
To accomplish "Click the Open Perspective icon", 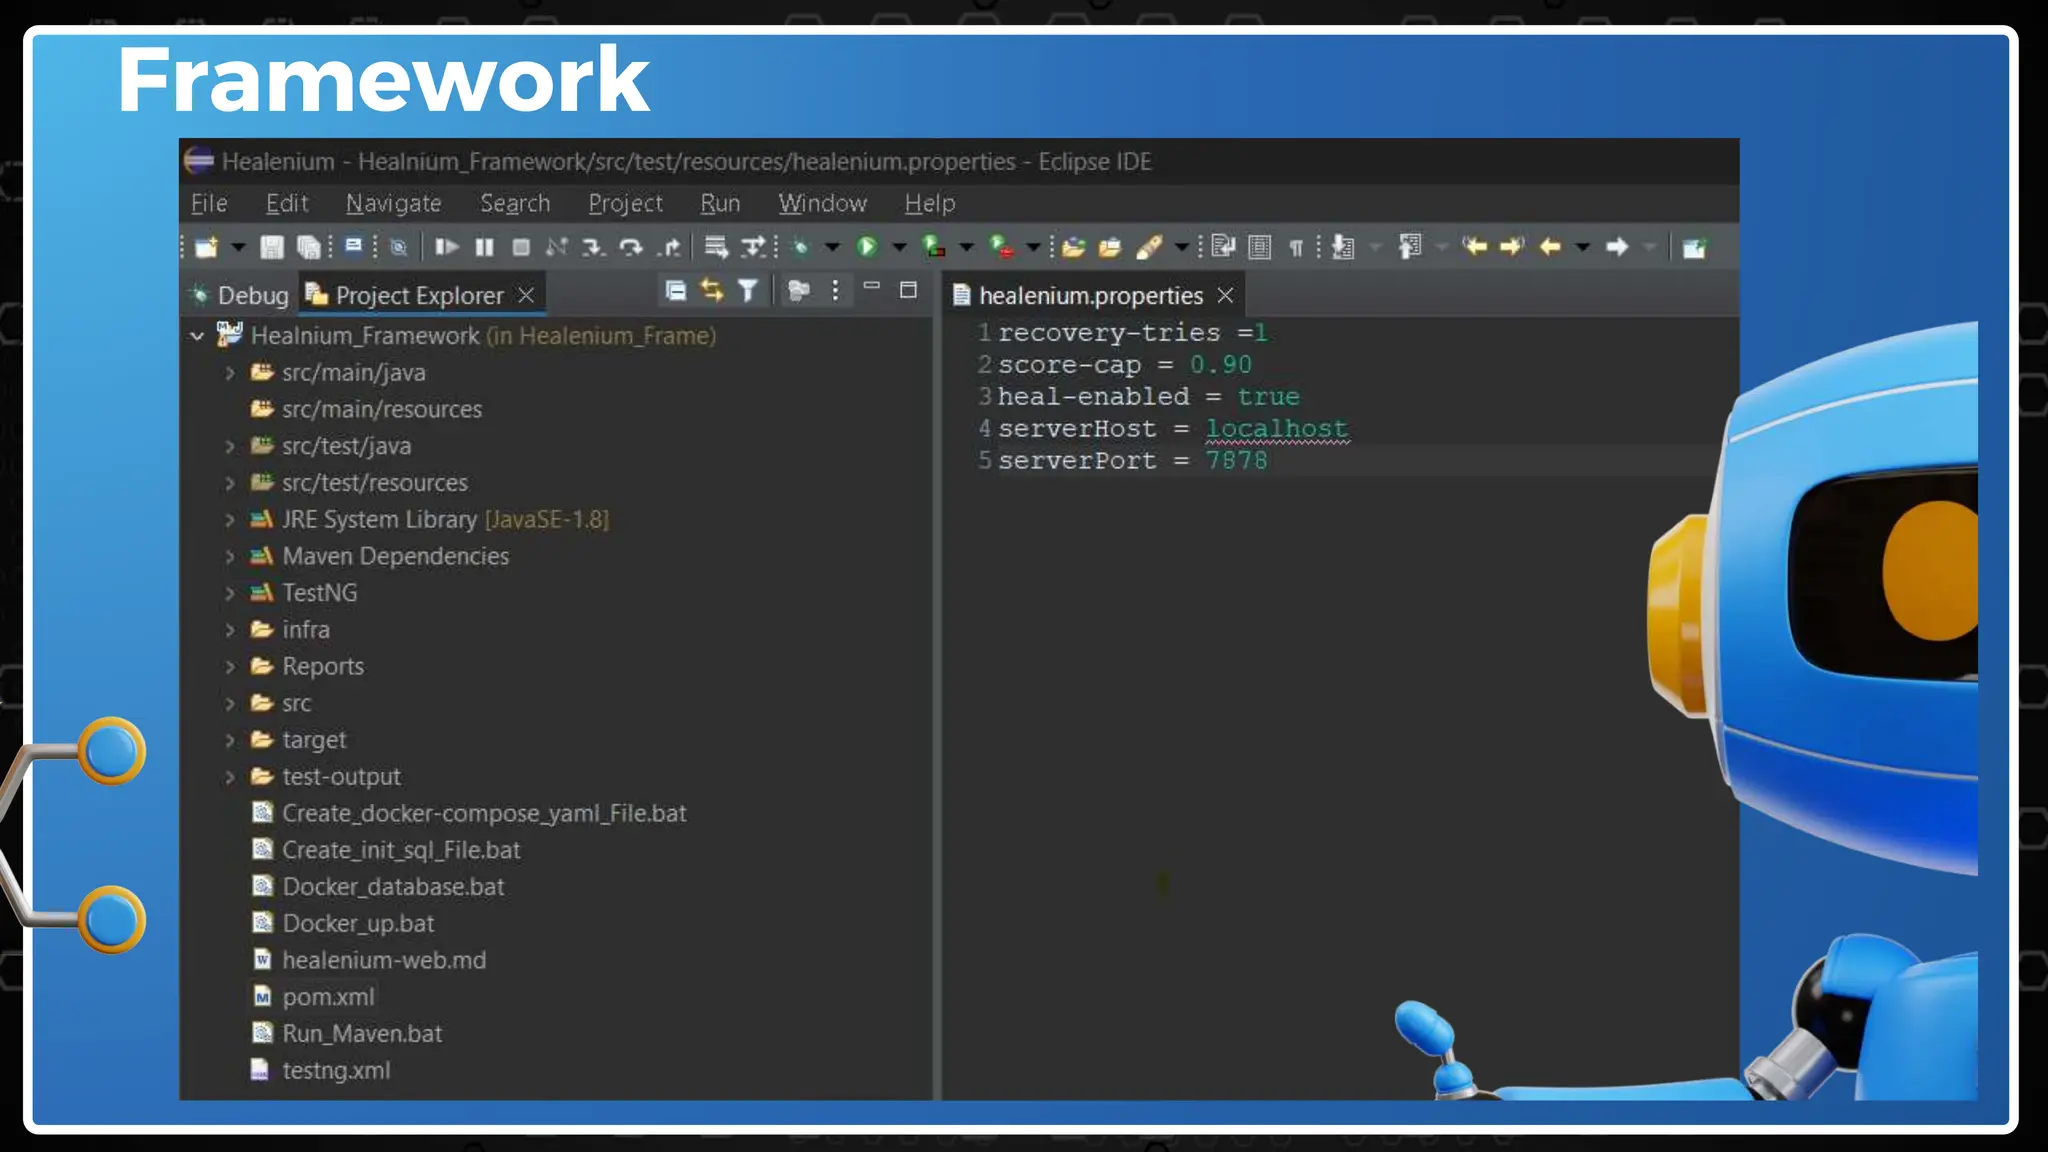I will 1694,247.
